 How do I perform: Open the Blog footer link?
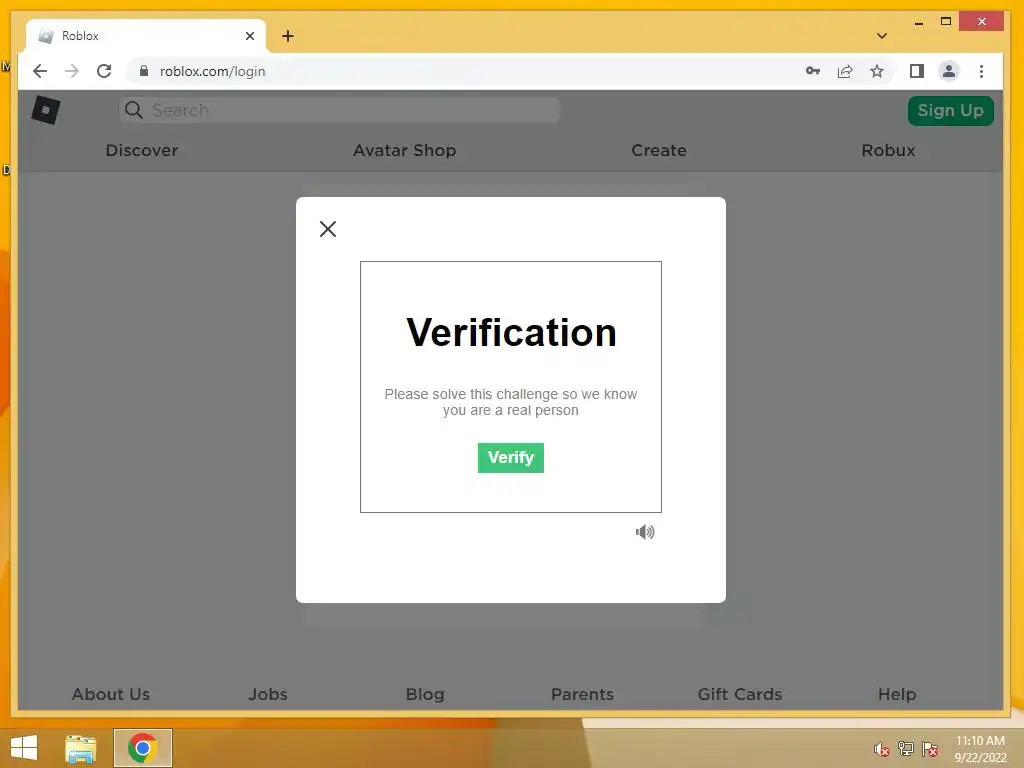425,694
